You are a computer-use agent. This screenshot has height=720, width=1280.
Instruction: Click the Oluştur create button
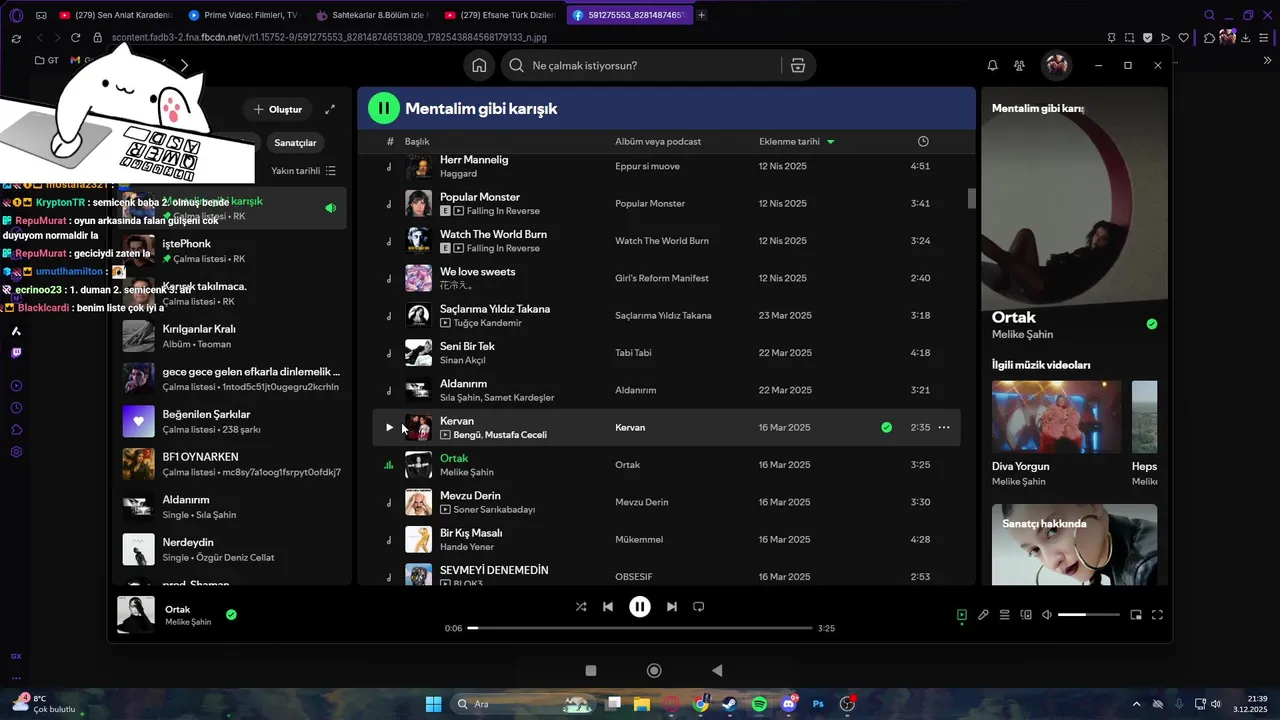pos(278,109)
